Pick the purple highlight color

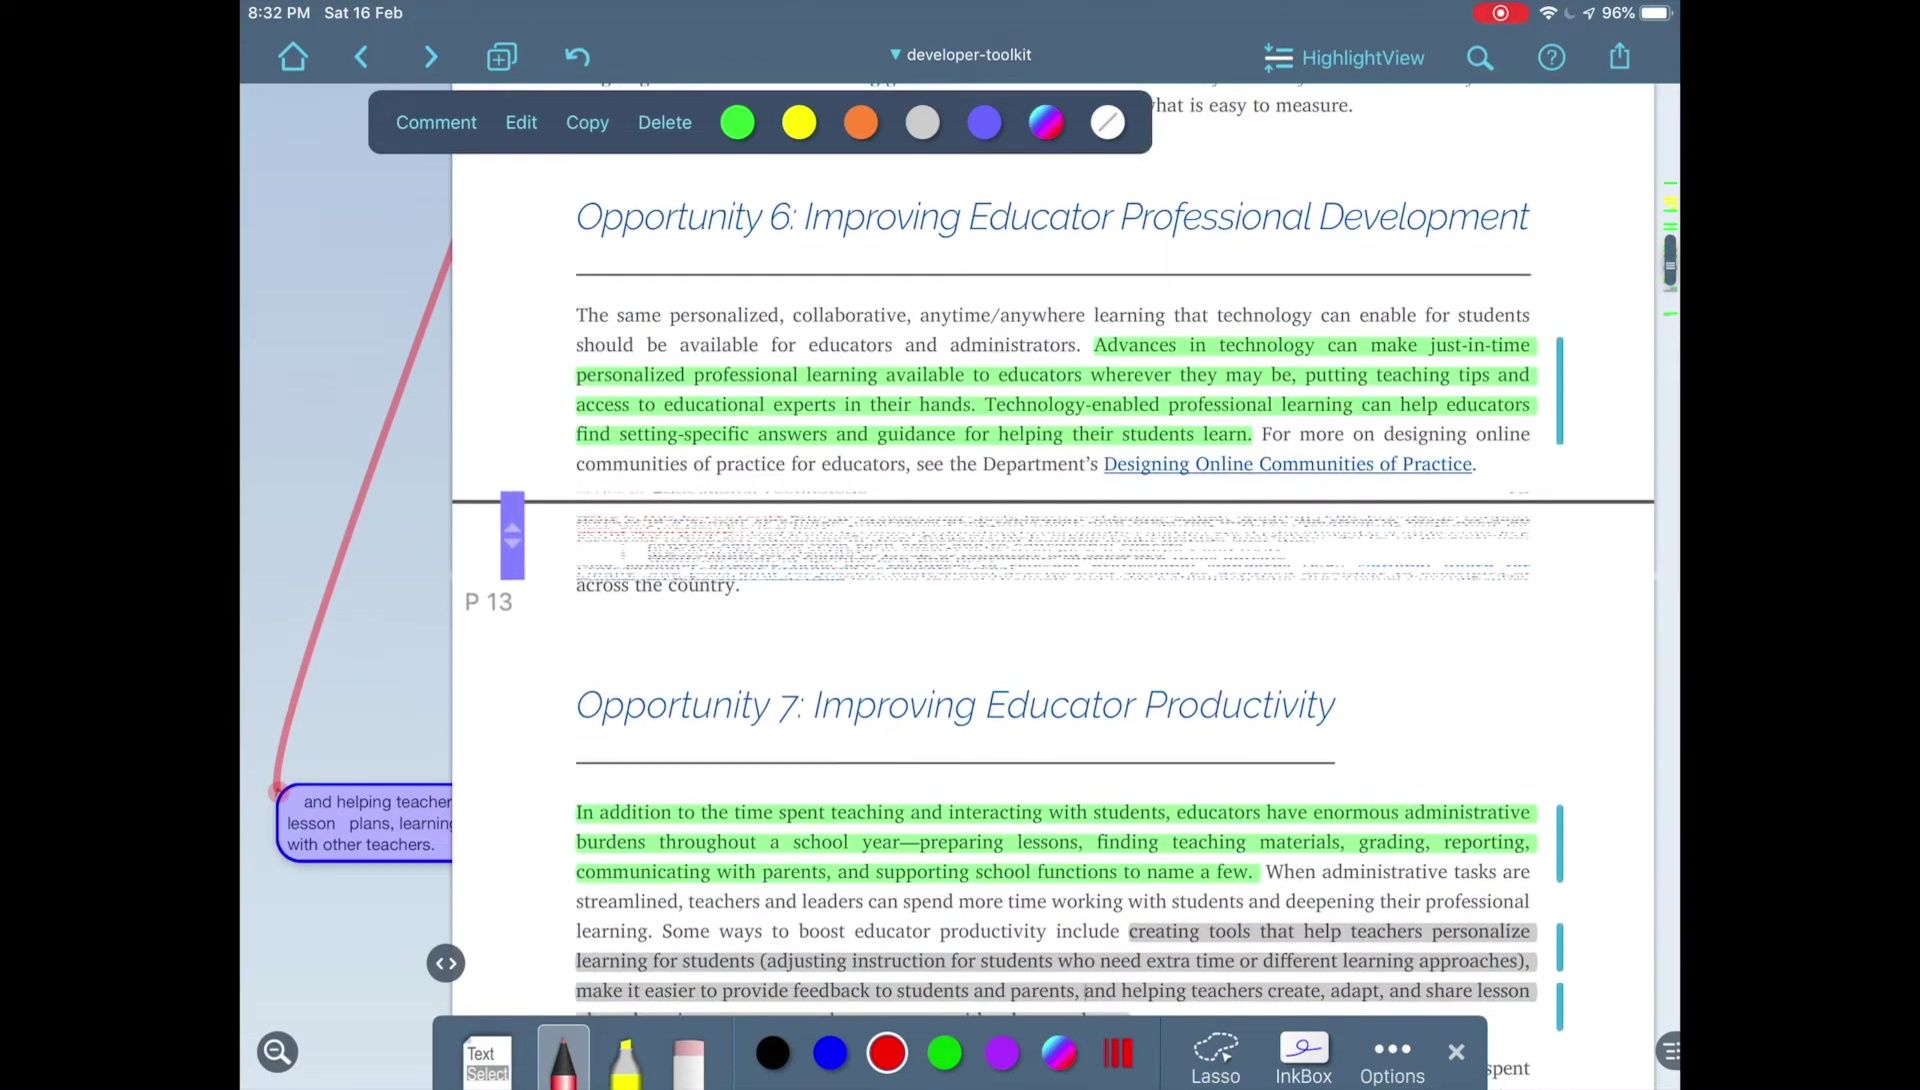pyautogui.click(x=984, y=122)
